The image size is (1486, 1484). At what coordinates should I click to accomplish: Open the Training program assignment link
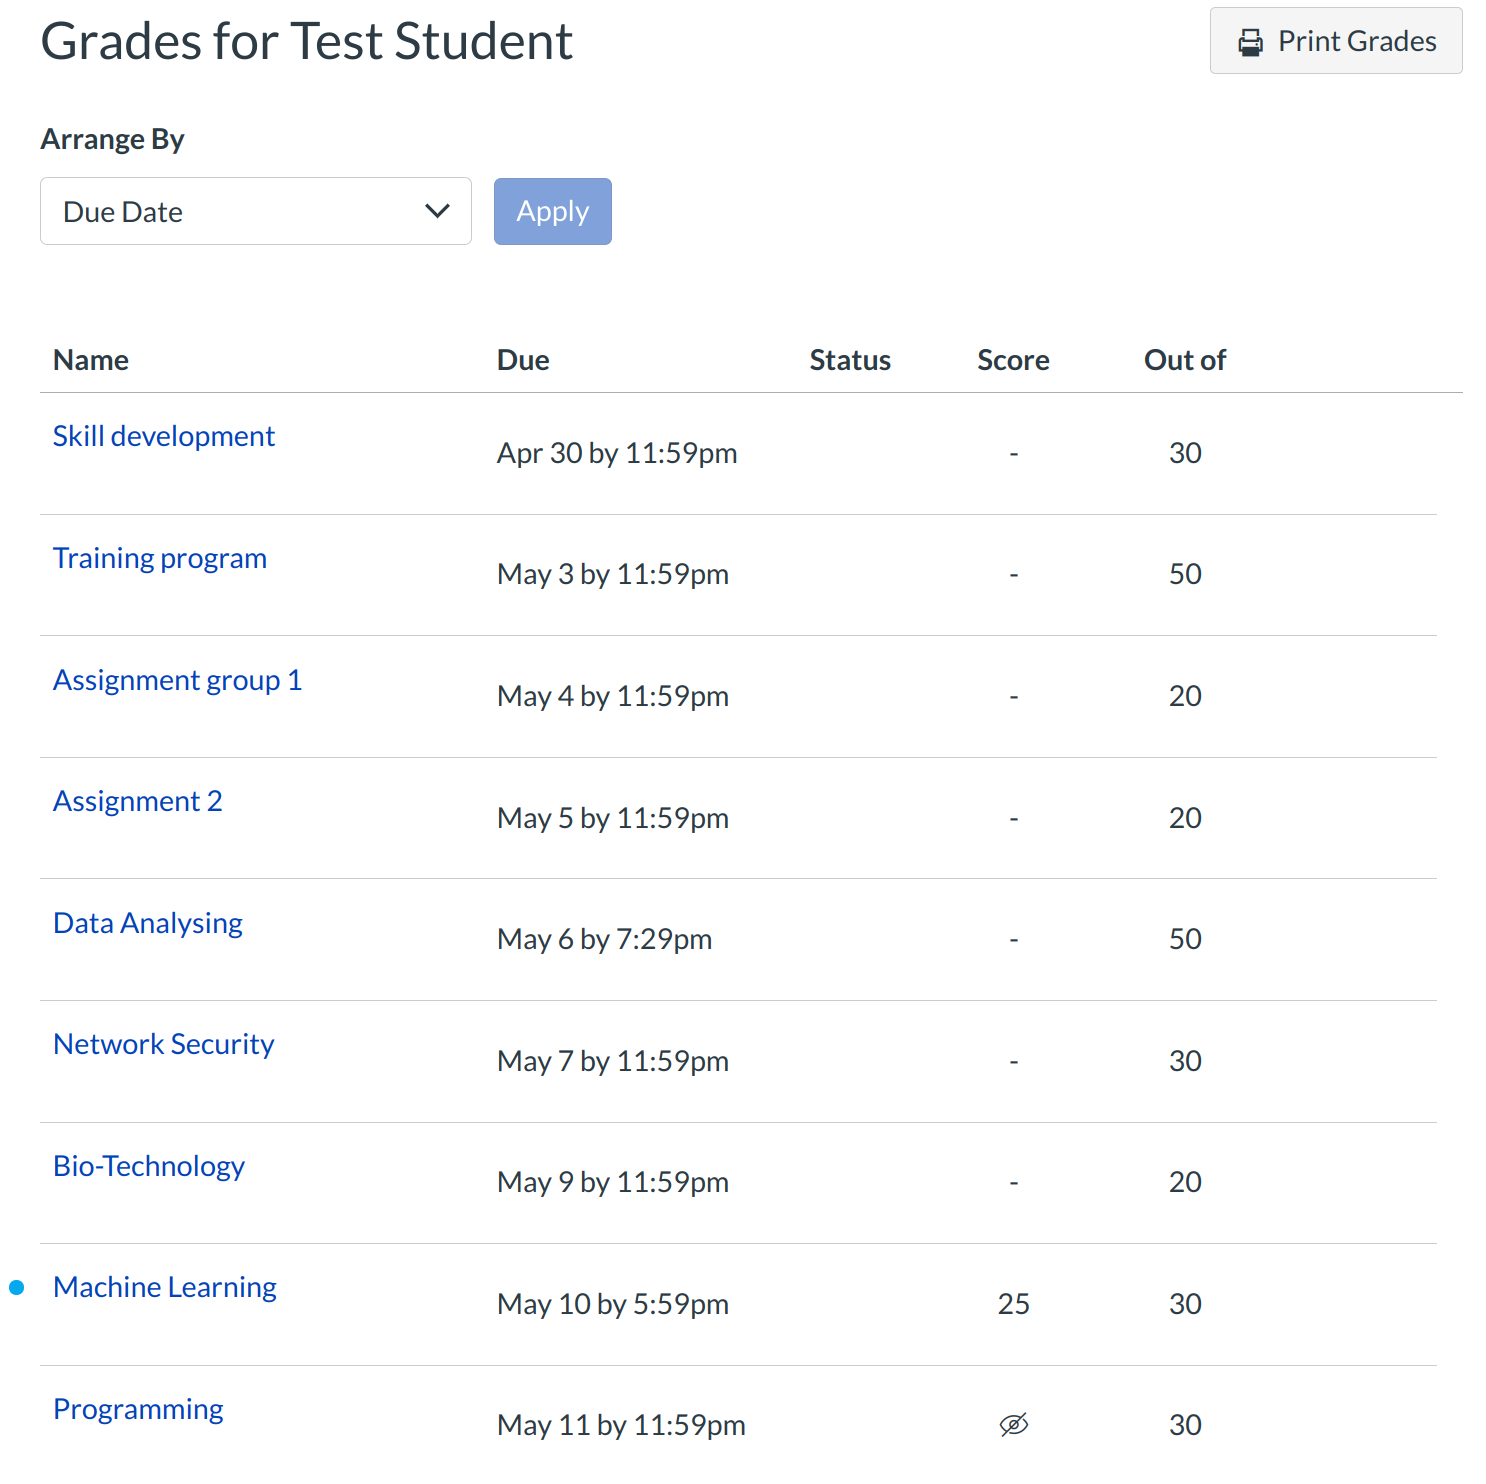tap(160, 558)
